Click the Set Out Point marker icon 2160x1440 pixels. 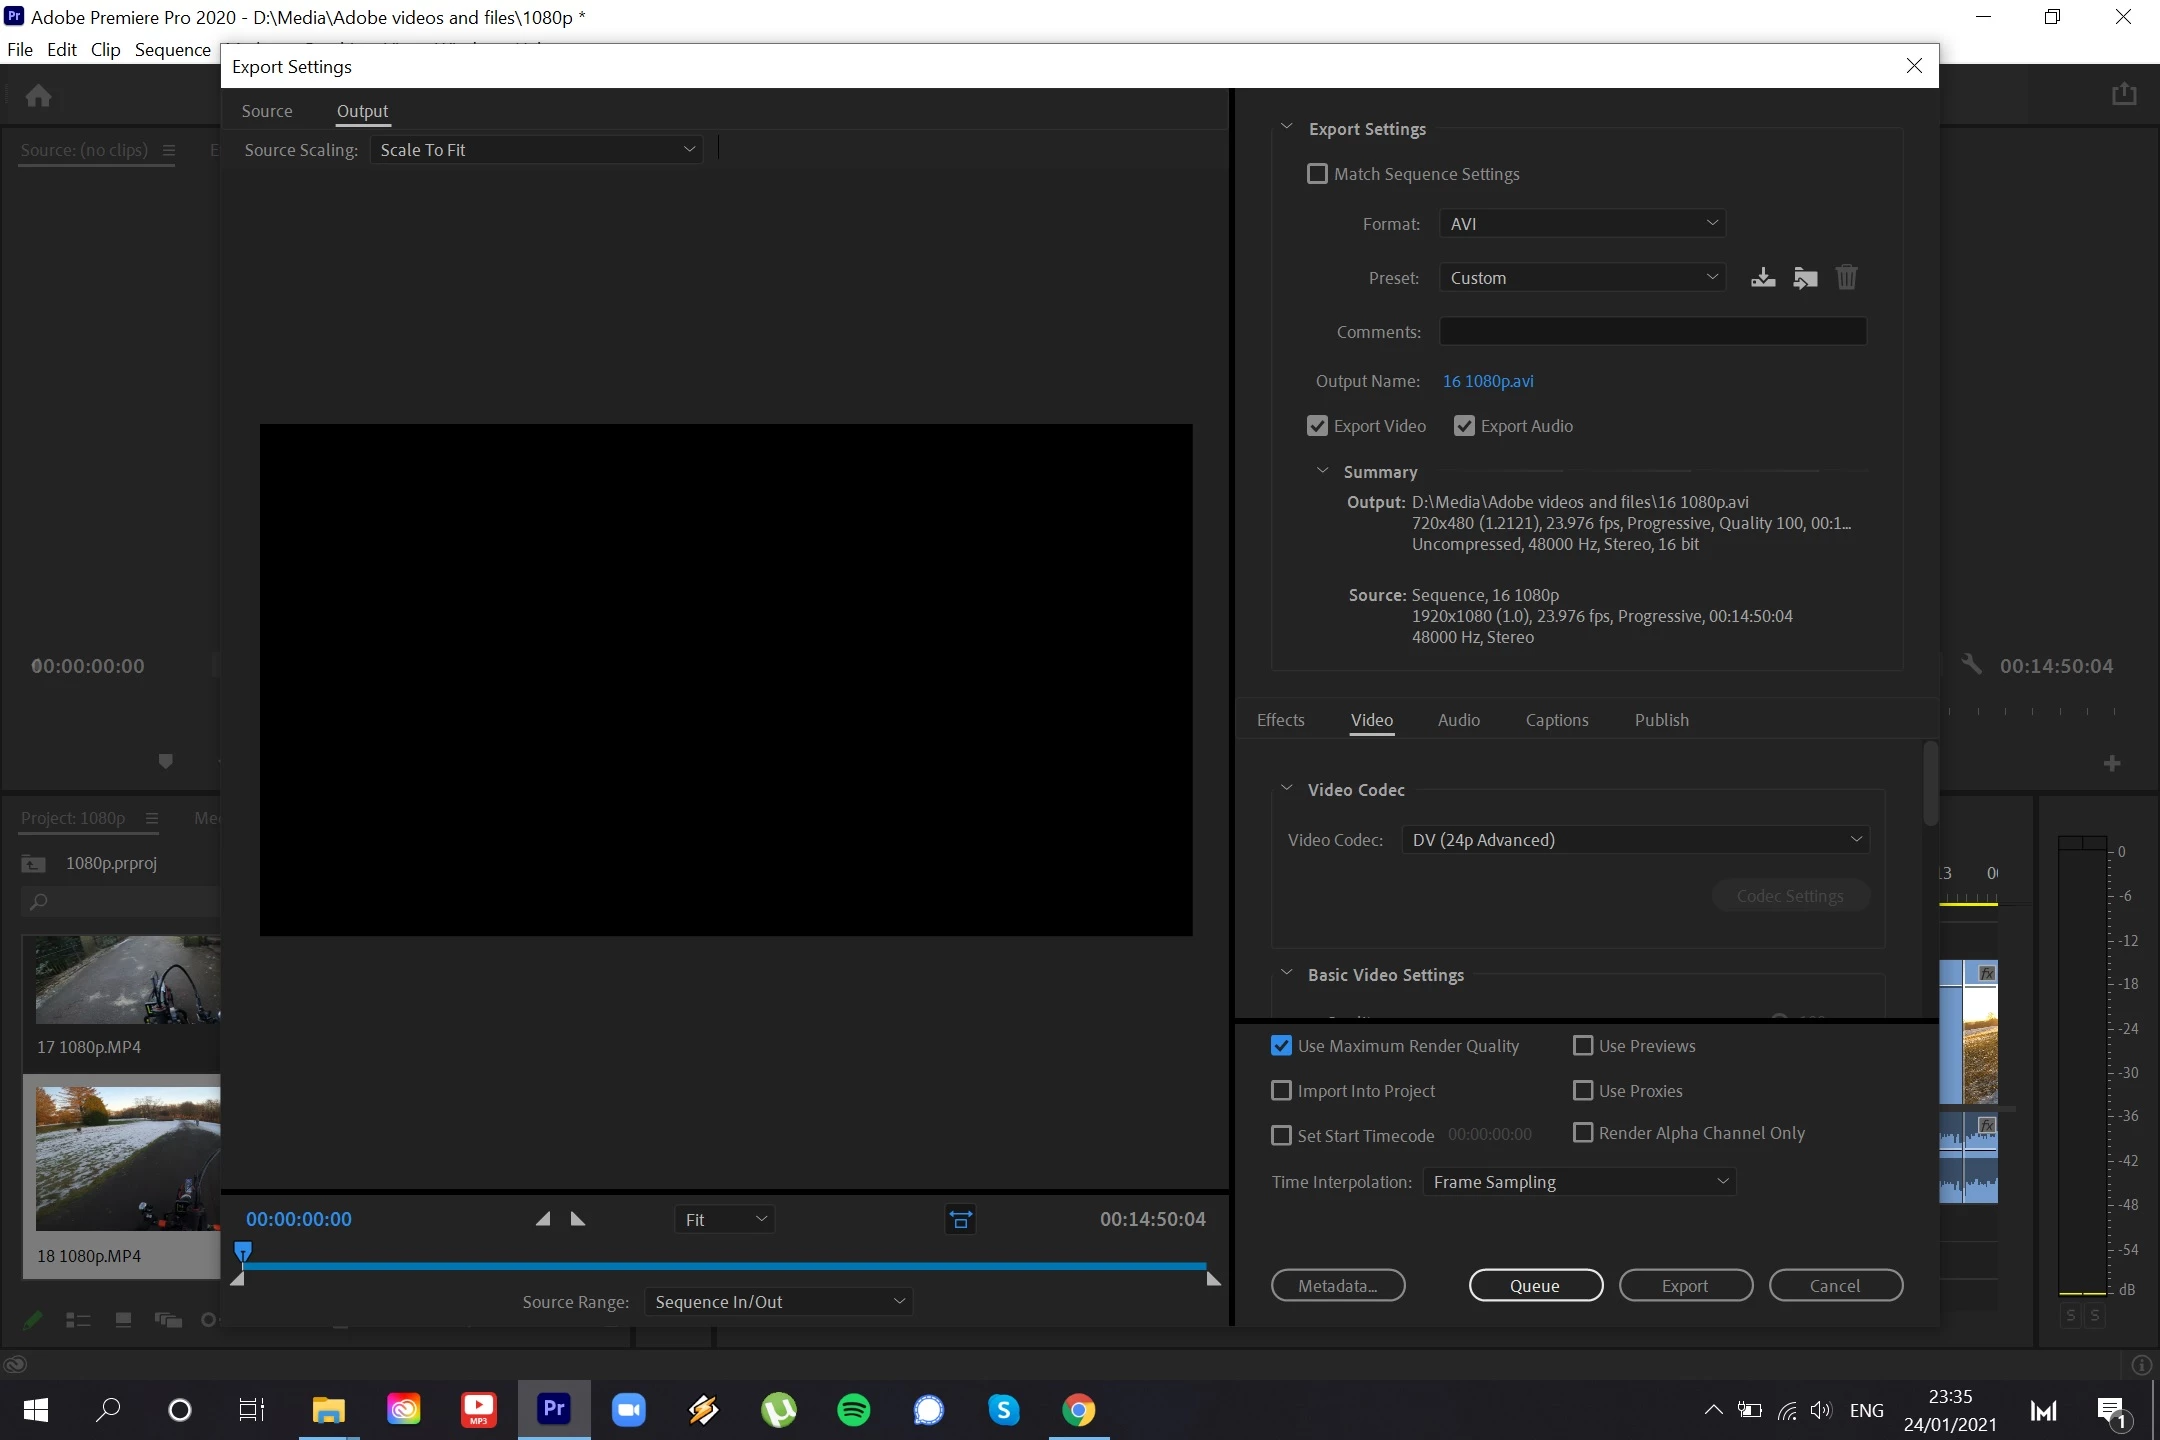click(x=578, y=1219)
